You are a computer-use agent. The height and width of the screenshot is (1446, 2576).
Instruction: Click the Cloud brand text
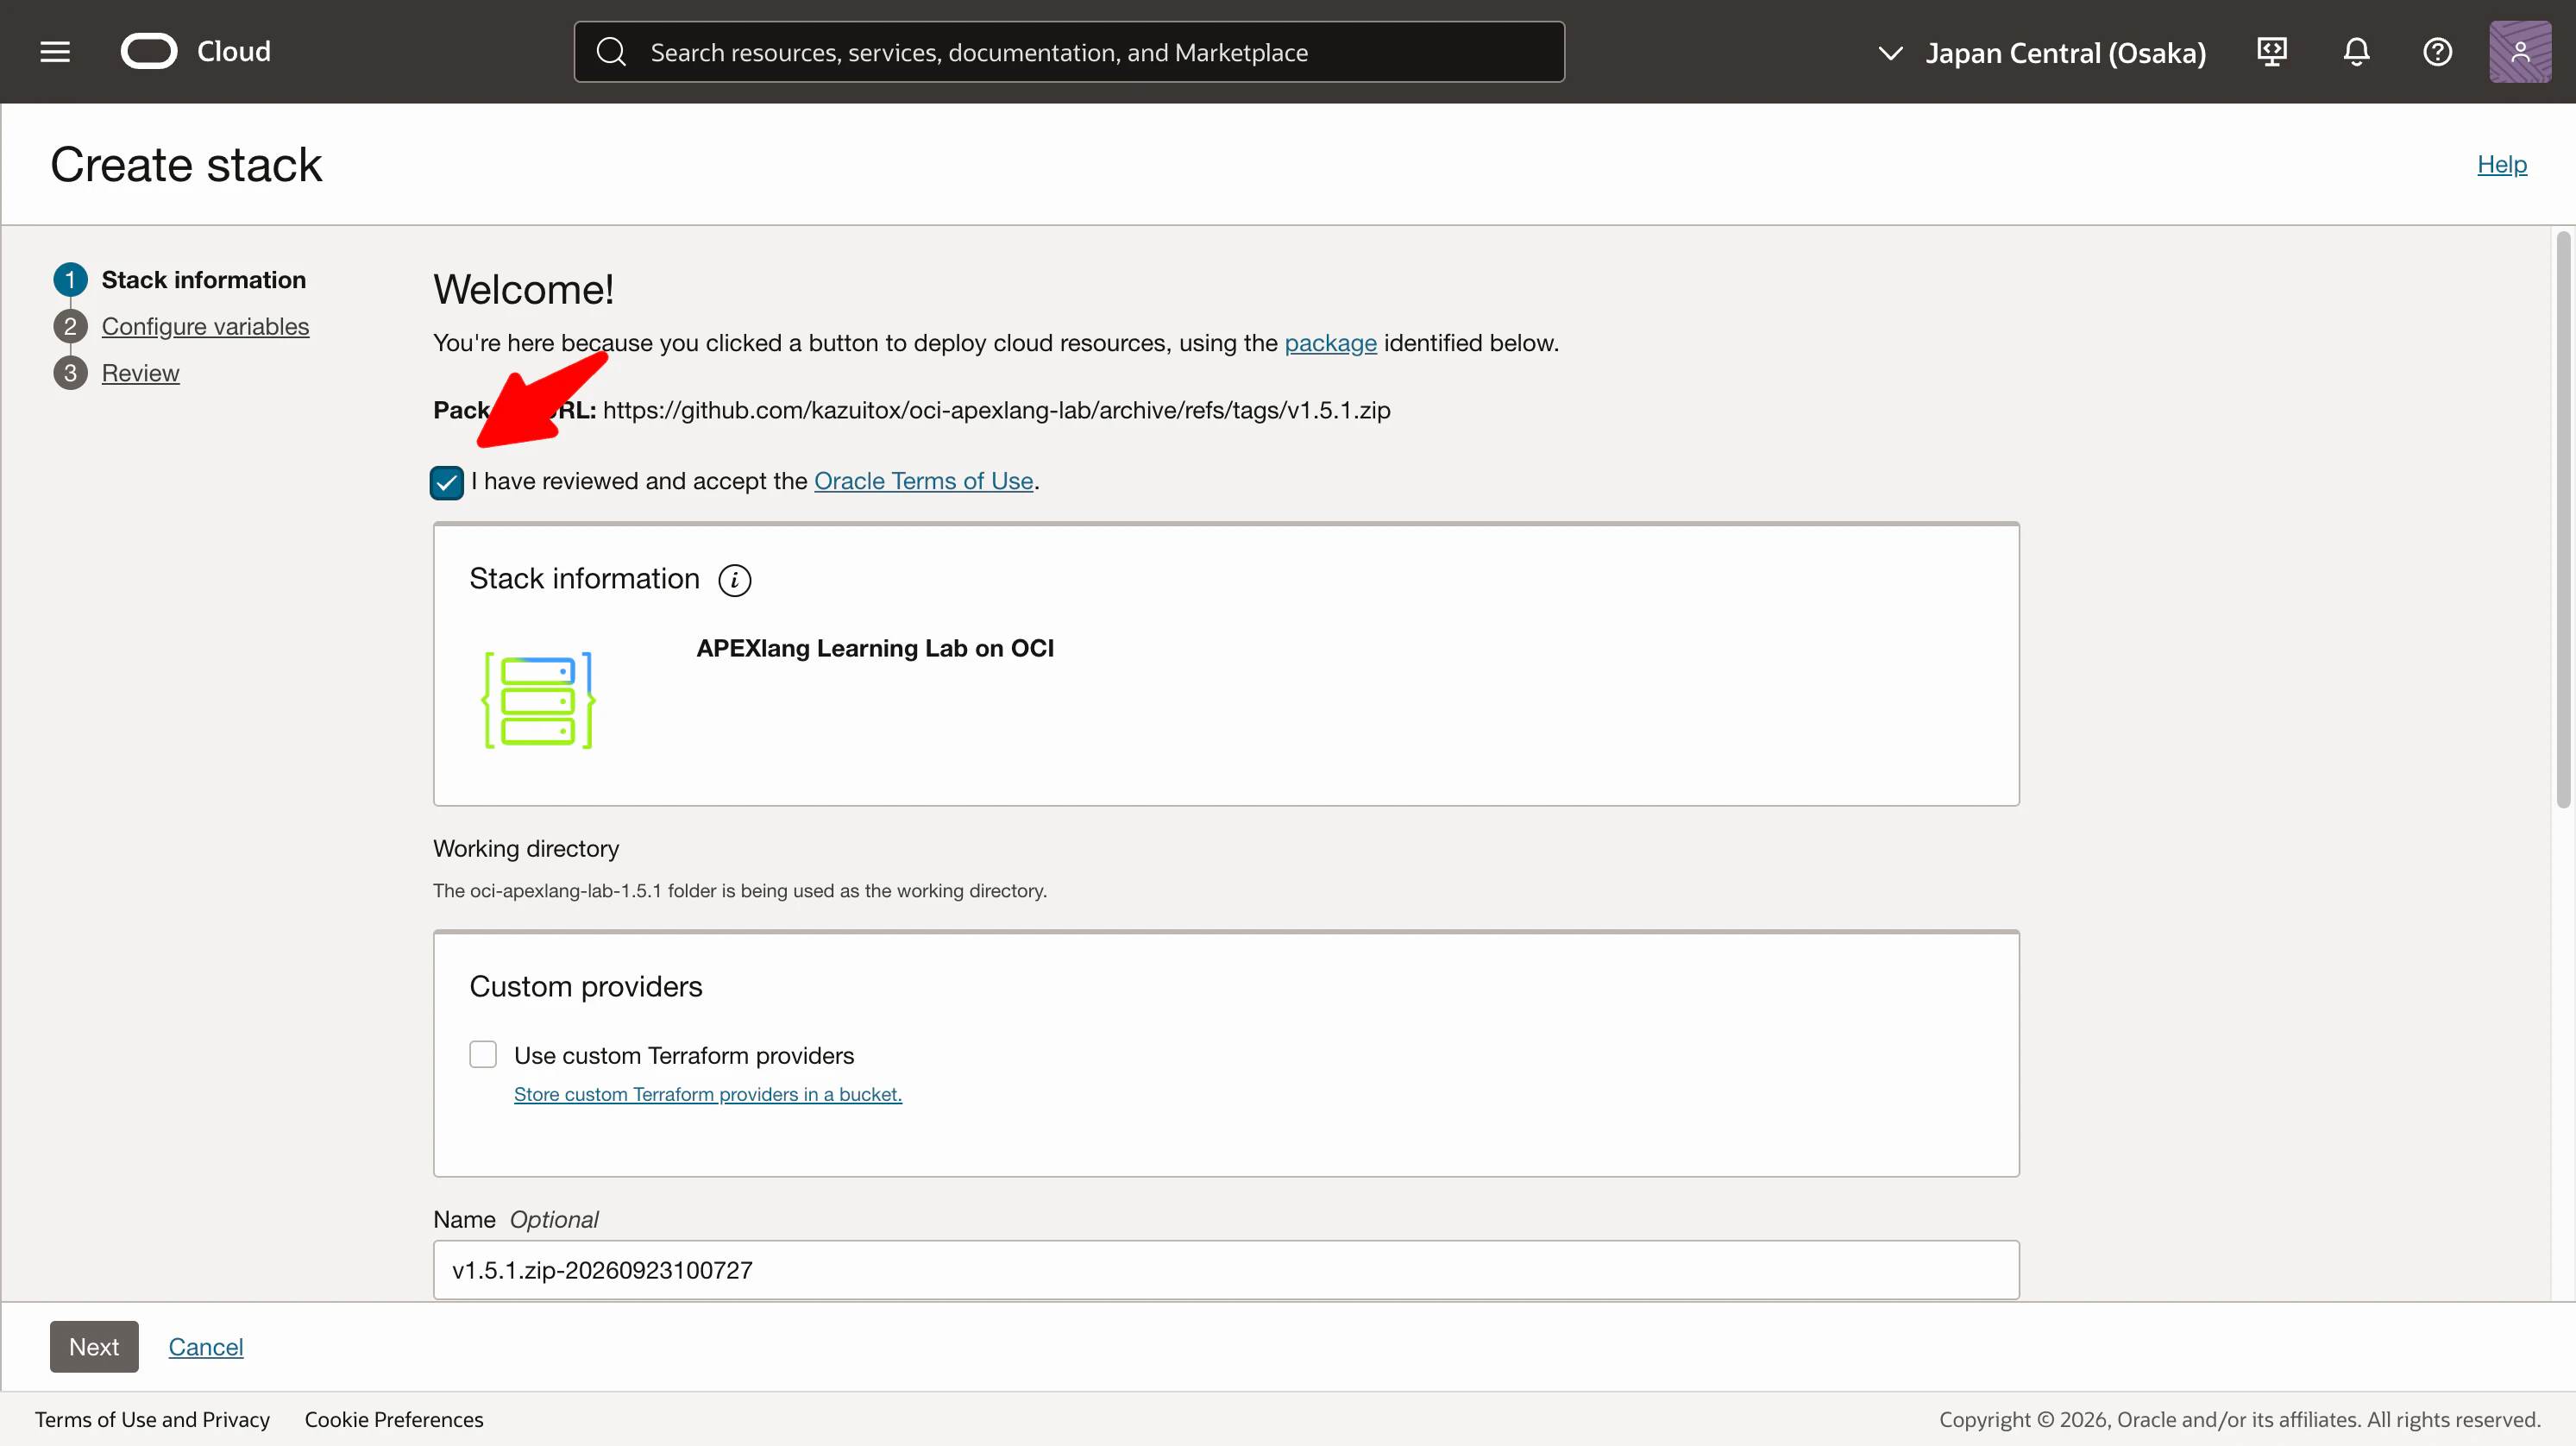point(234,52)
